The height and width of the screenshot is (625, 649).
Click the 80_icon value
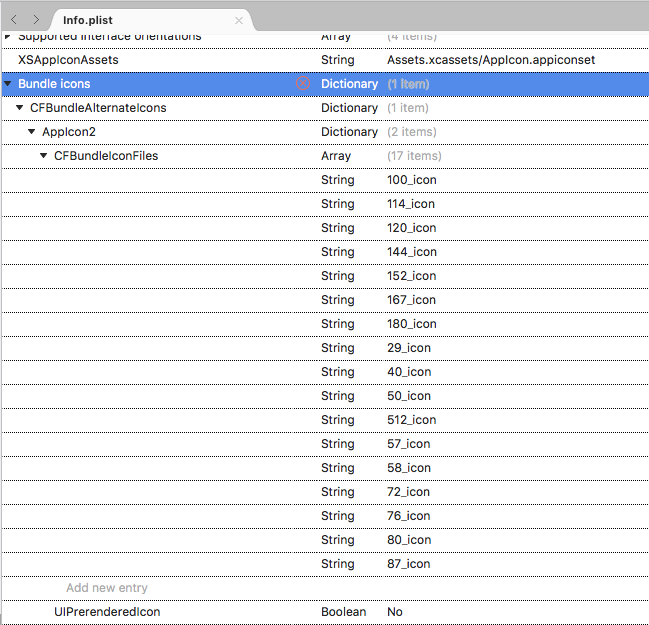point(409,540)
